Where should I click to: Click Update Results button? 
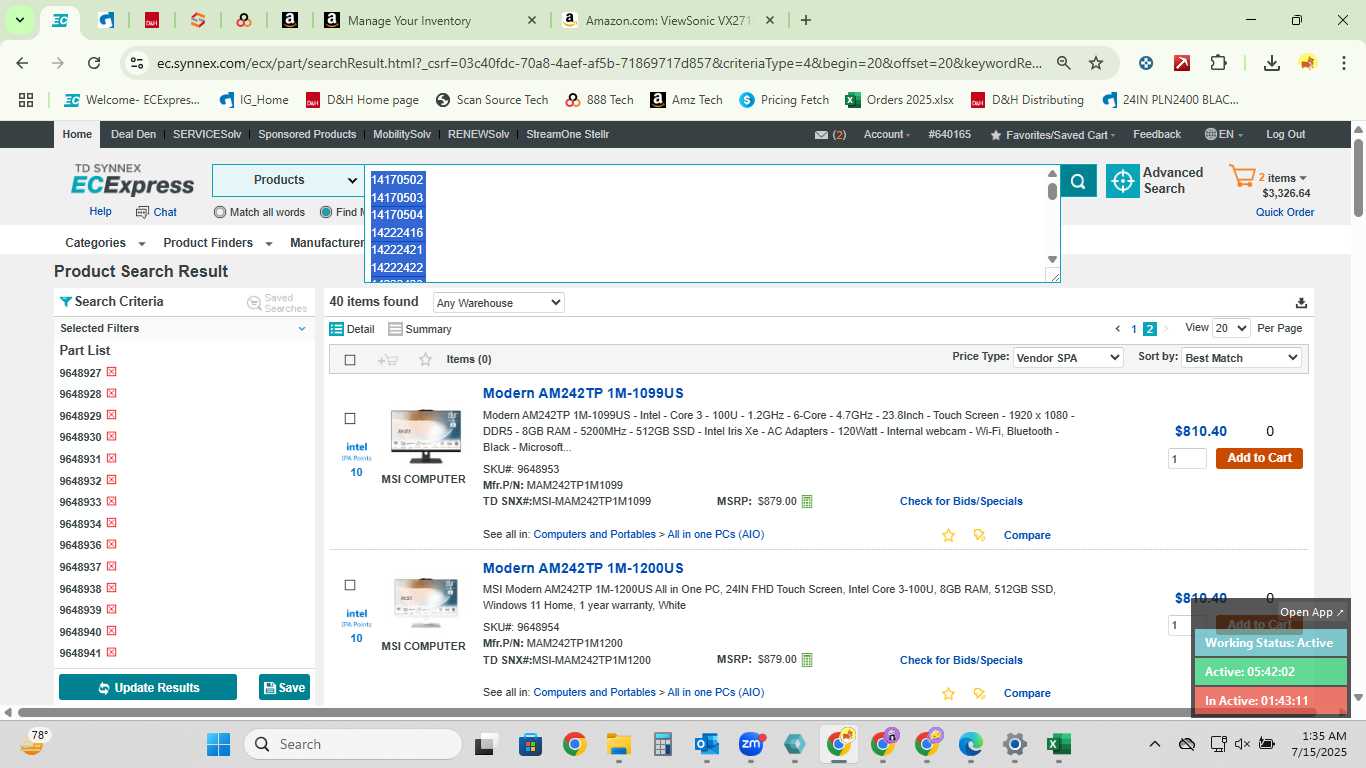(148, 688)
